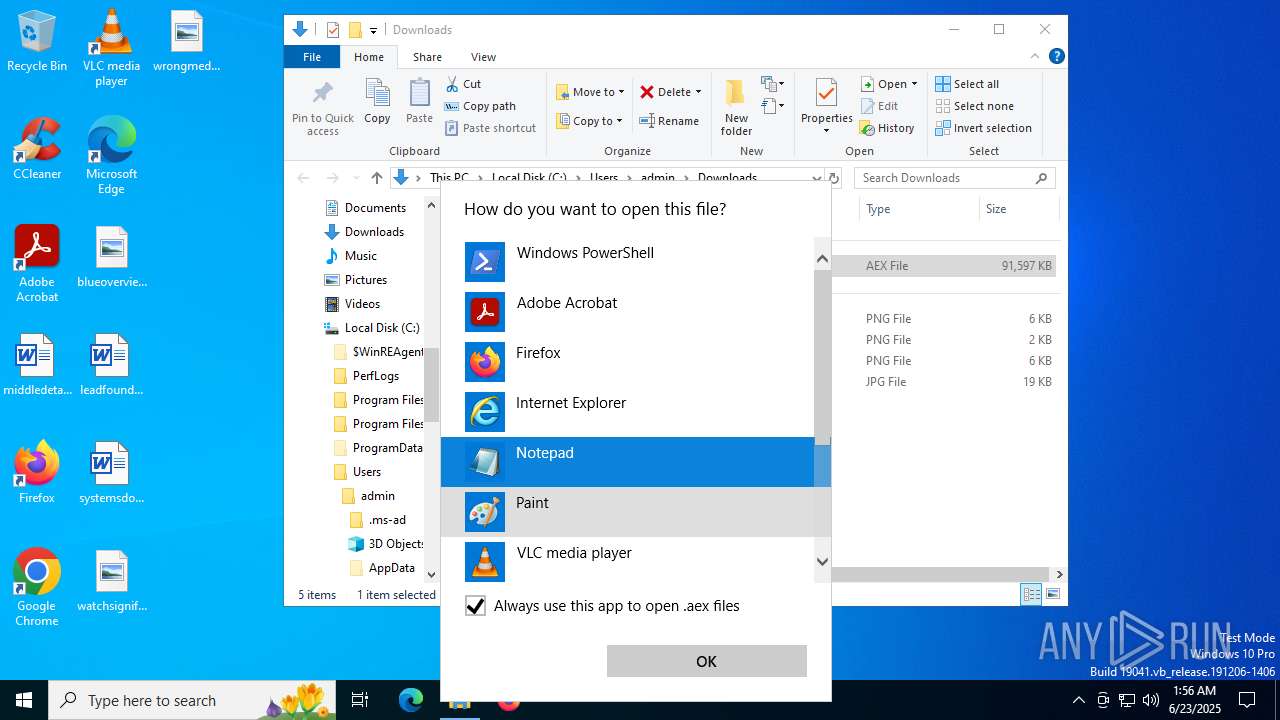Open the Windows Start menu
Screen dimensions: 1280x720
click(24, 700)
